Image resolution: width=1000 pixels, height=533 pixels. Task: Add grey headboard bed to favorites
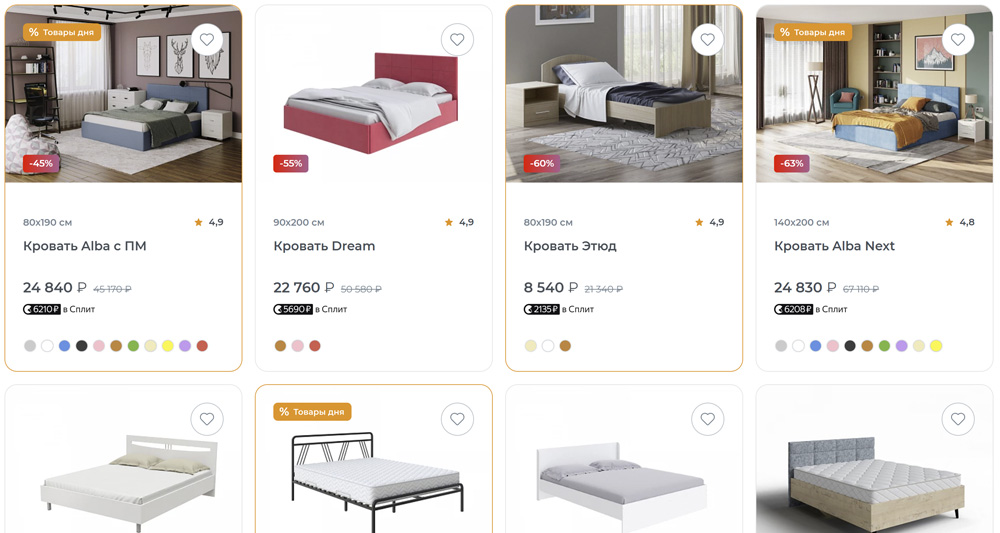click(958, 419)
